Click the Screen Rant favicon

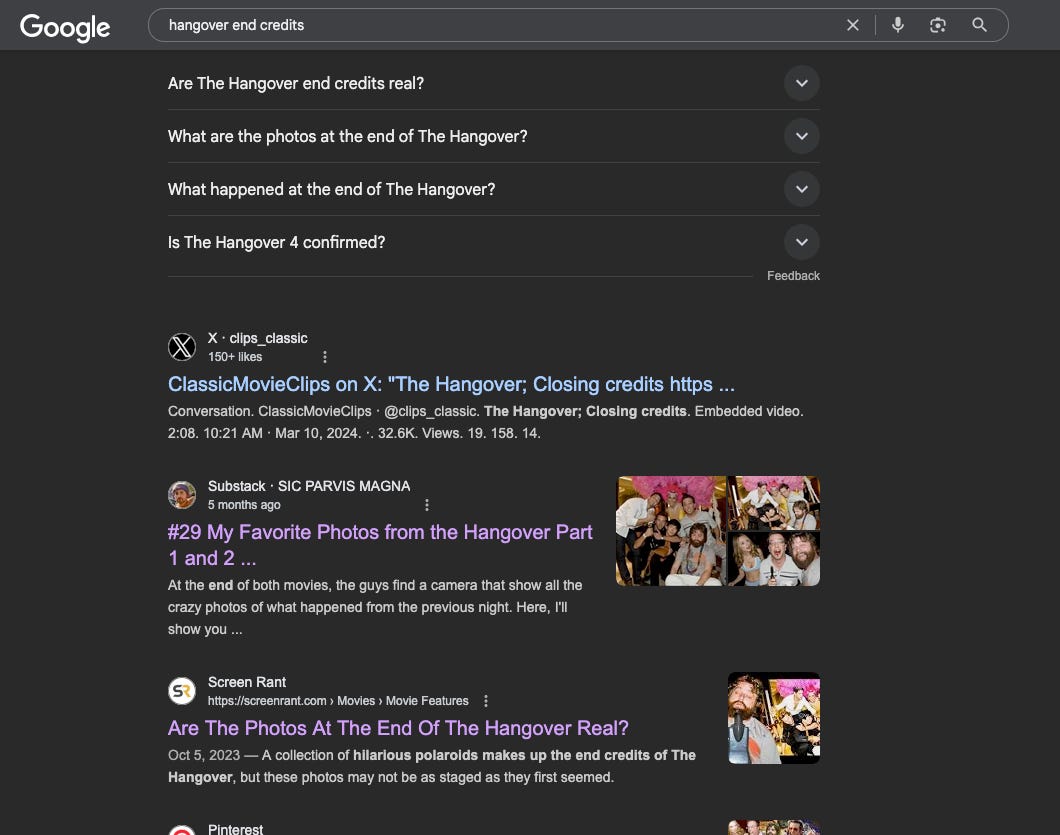(182, 691)
